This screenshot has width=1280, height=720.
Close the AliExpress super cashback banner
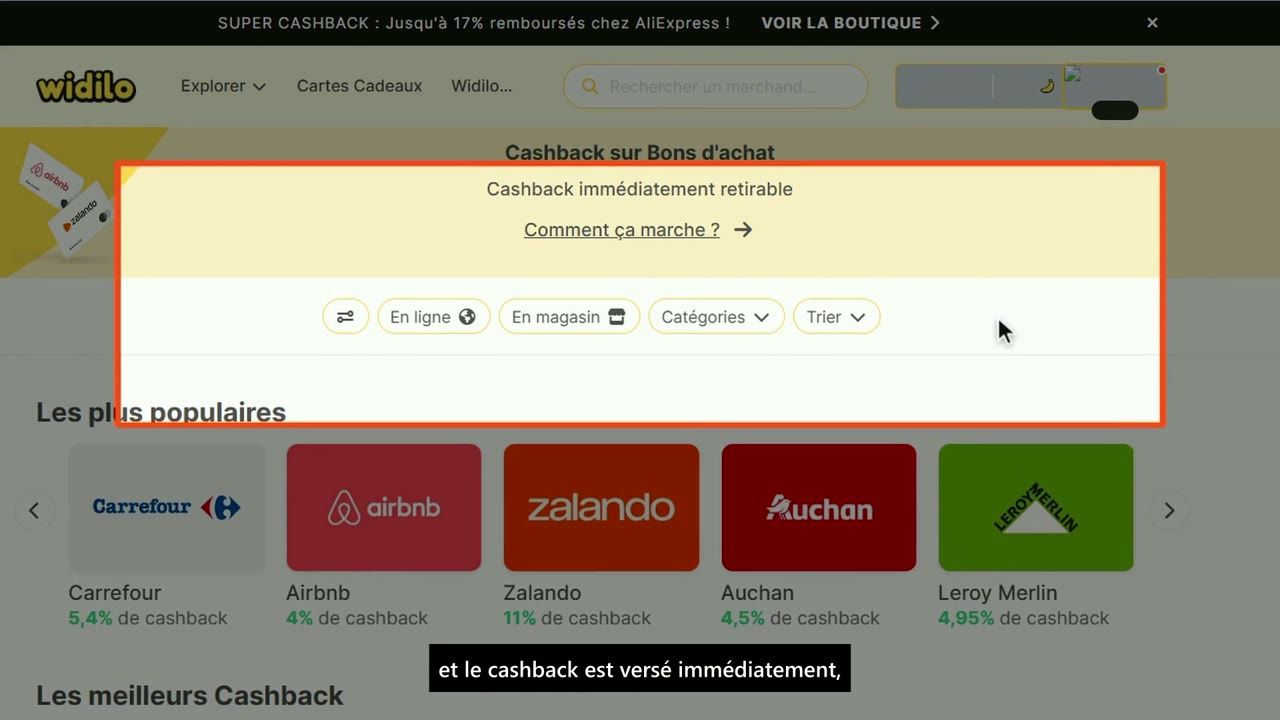point(1152,23)
